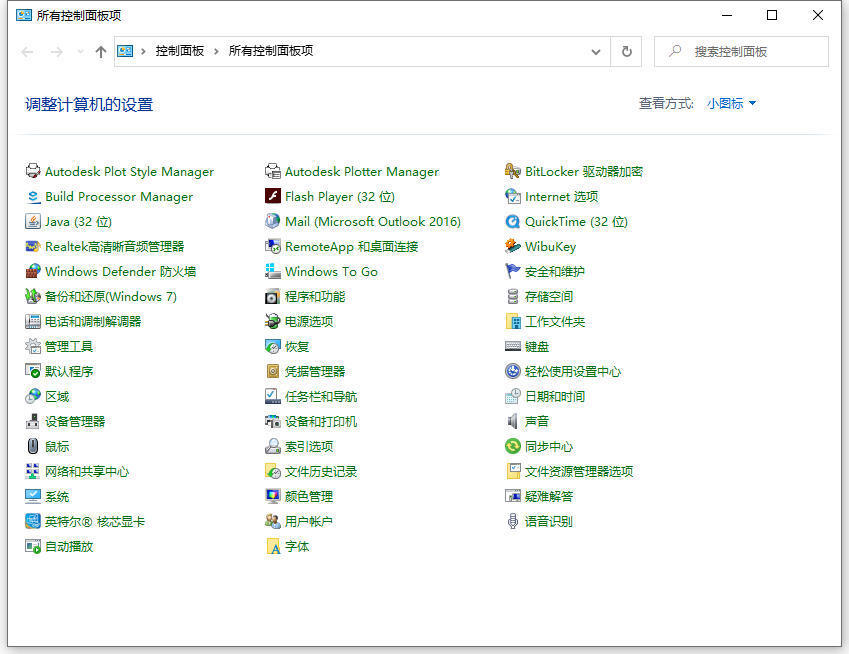The height and width of the screenshot is (654, 849).
Task: Open the 电话和调制解调器 icon
Action: [x=33, y=322]
